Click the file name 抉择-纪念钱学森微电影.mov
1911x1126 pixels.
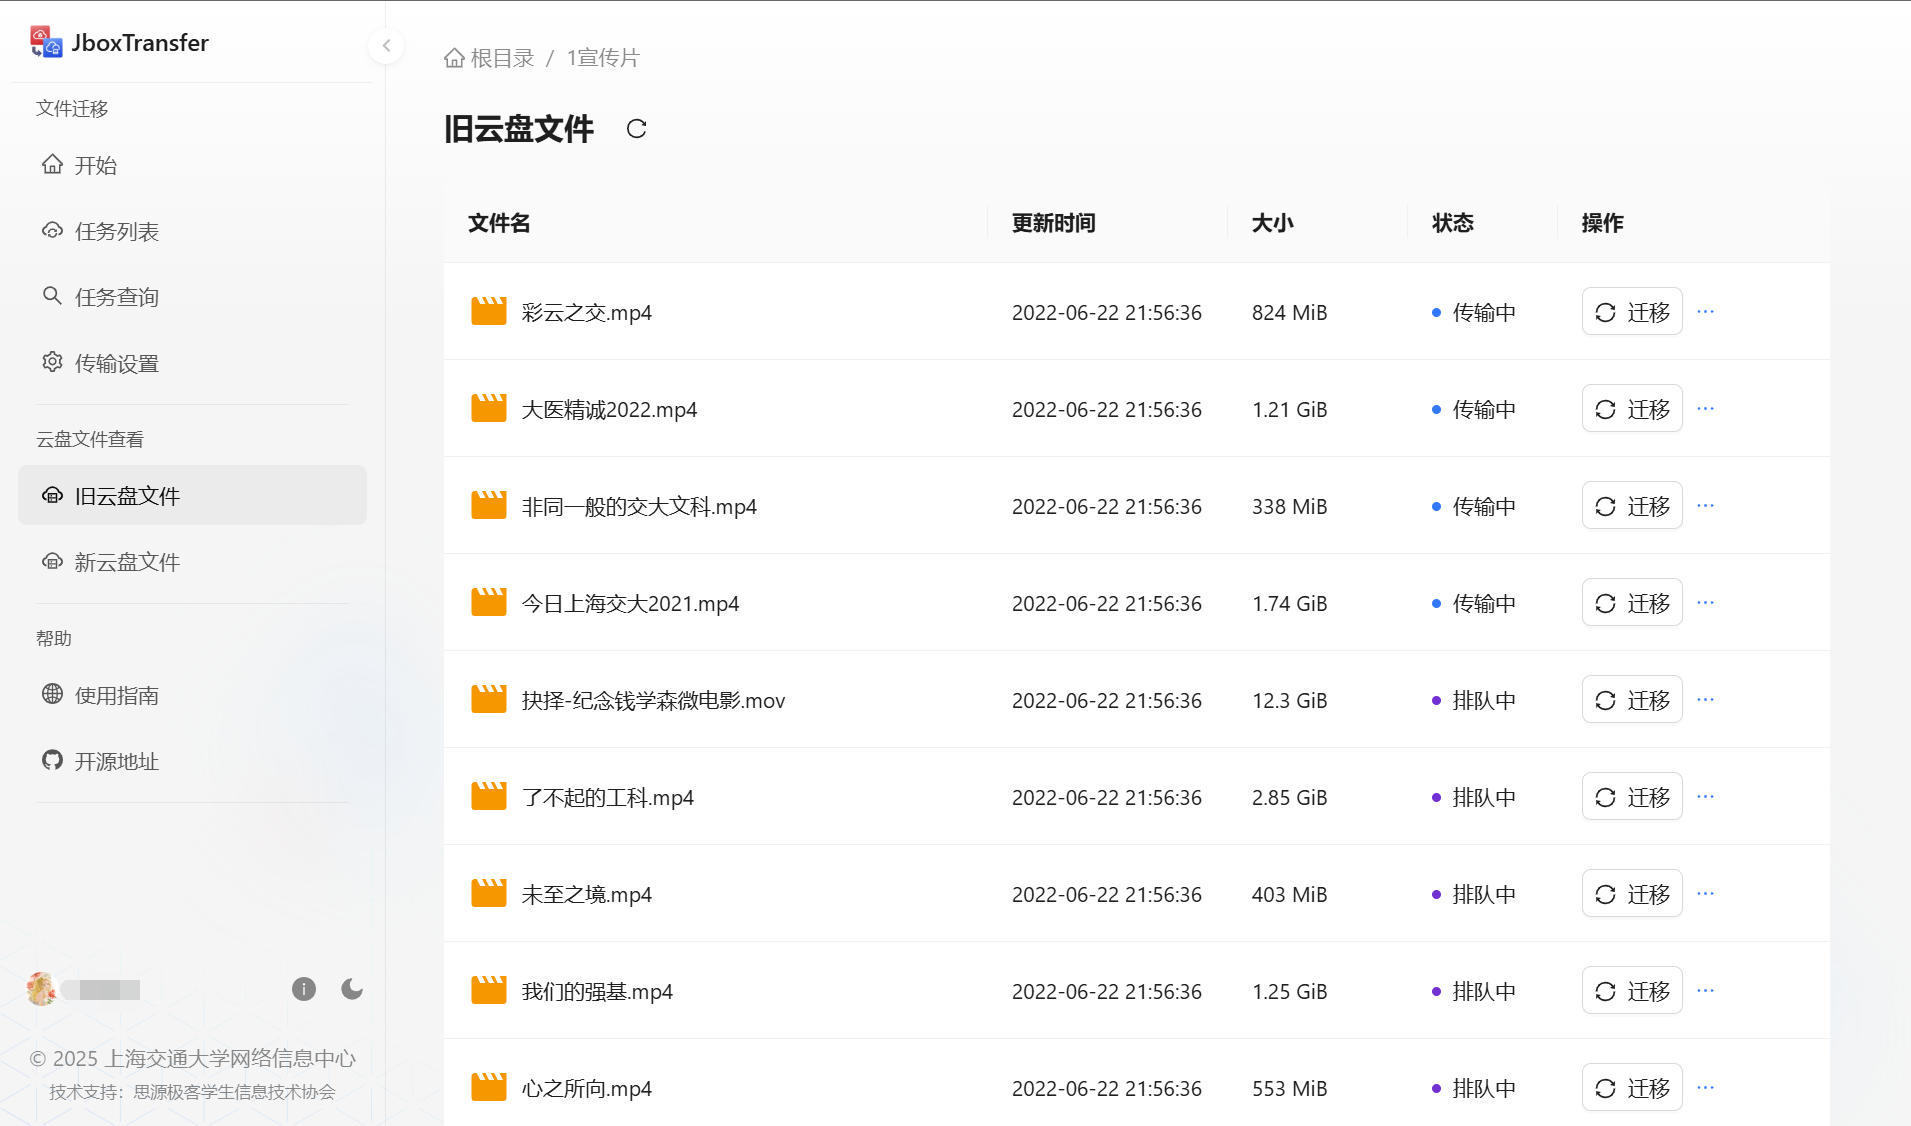pyautogui.click(x=653, y=701)
